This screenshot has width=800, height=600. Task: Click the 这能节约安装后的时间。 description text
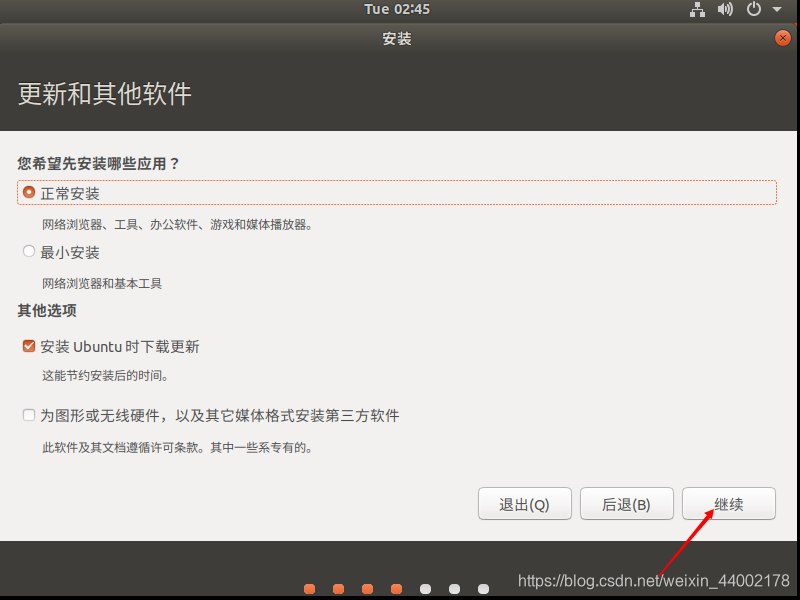click(x=105, y=376)
